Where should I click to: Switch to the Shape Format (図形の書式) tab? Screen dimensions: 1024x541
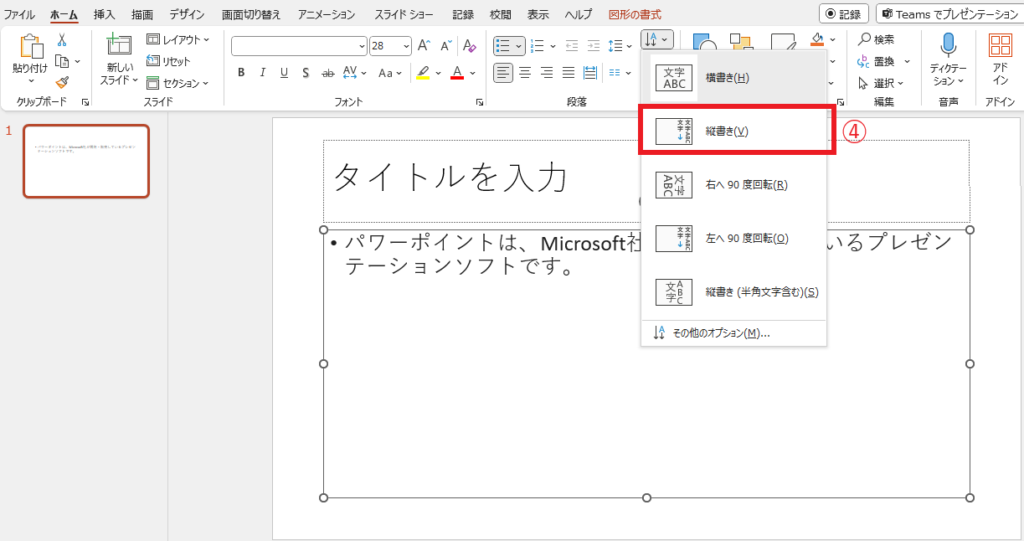click(x=634, y=14)
